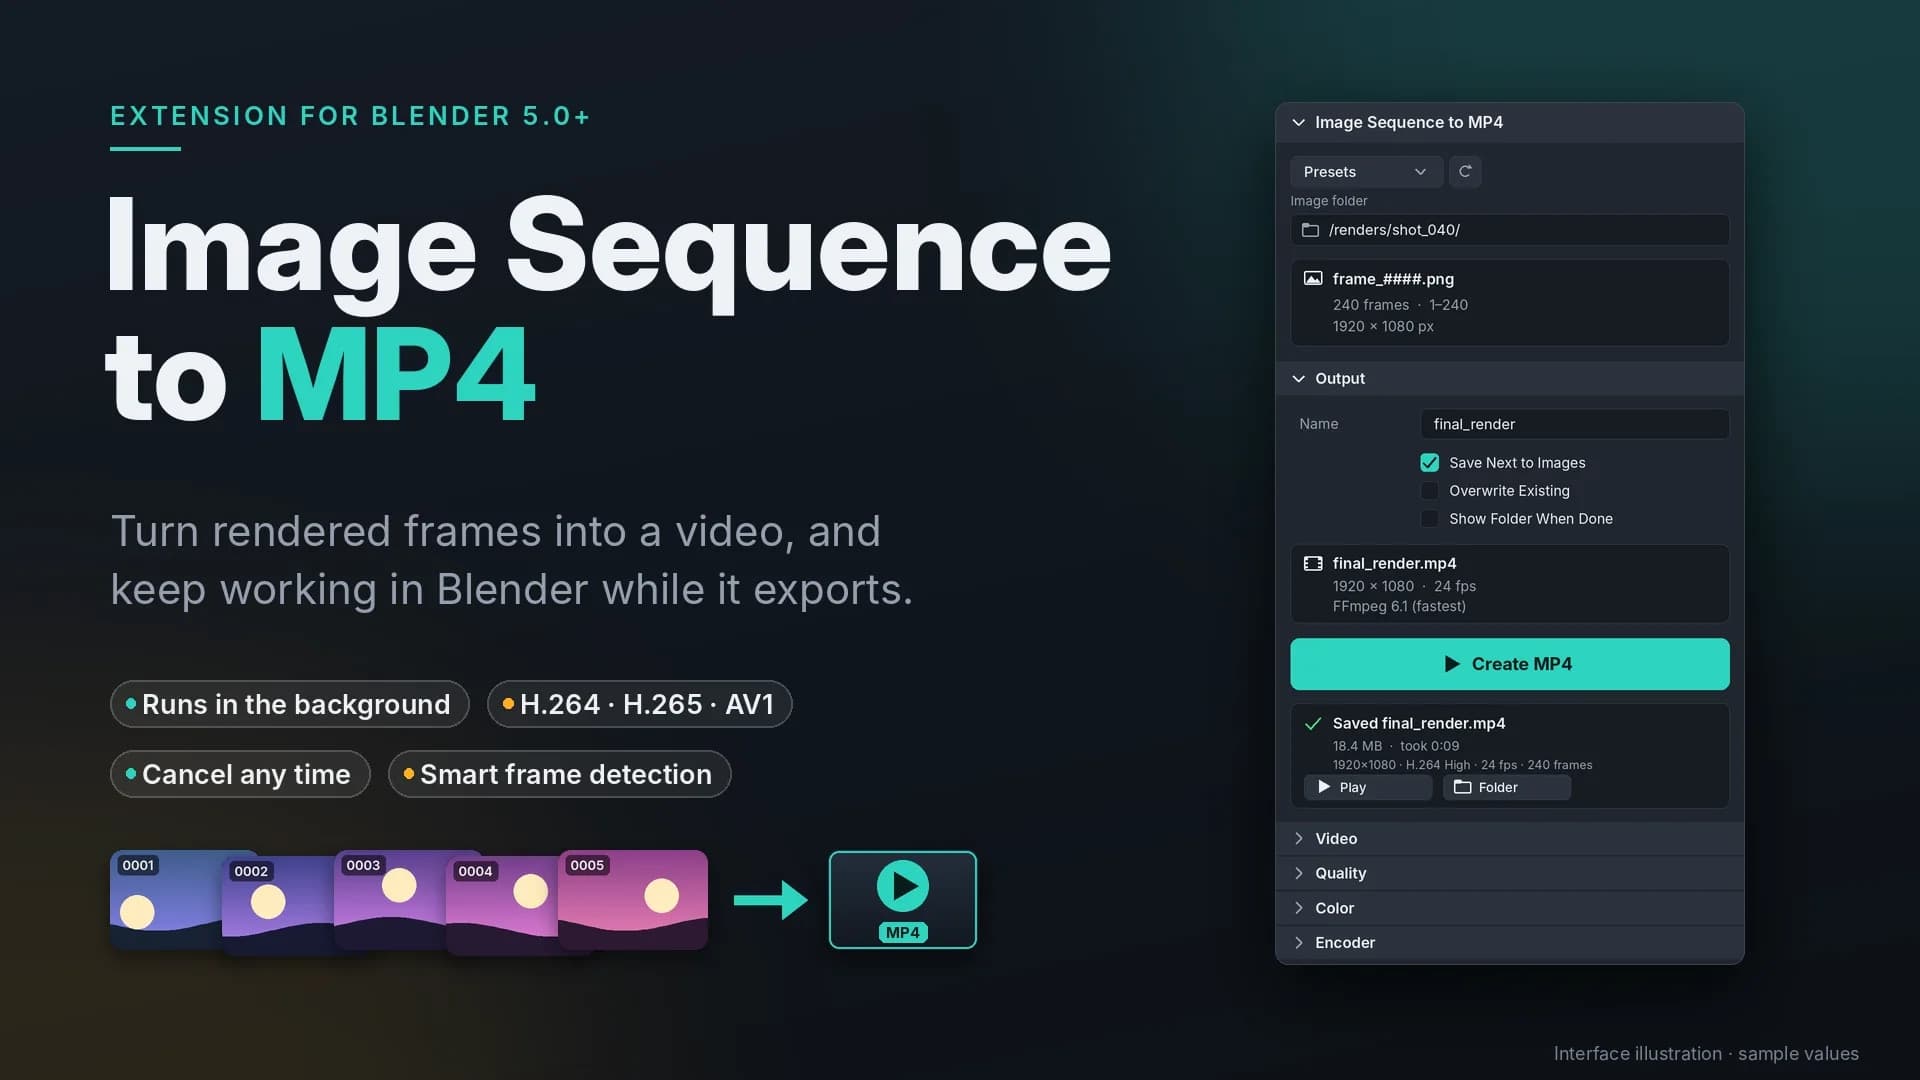
Task: Click the reset presets refresh icon
Action: 1465,171
